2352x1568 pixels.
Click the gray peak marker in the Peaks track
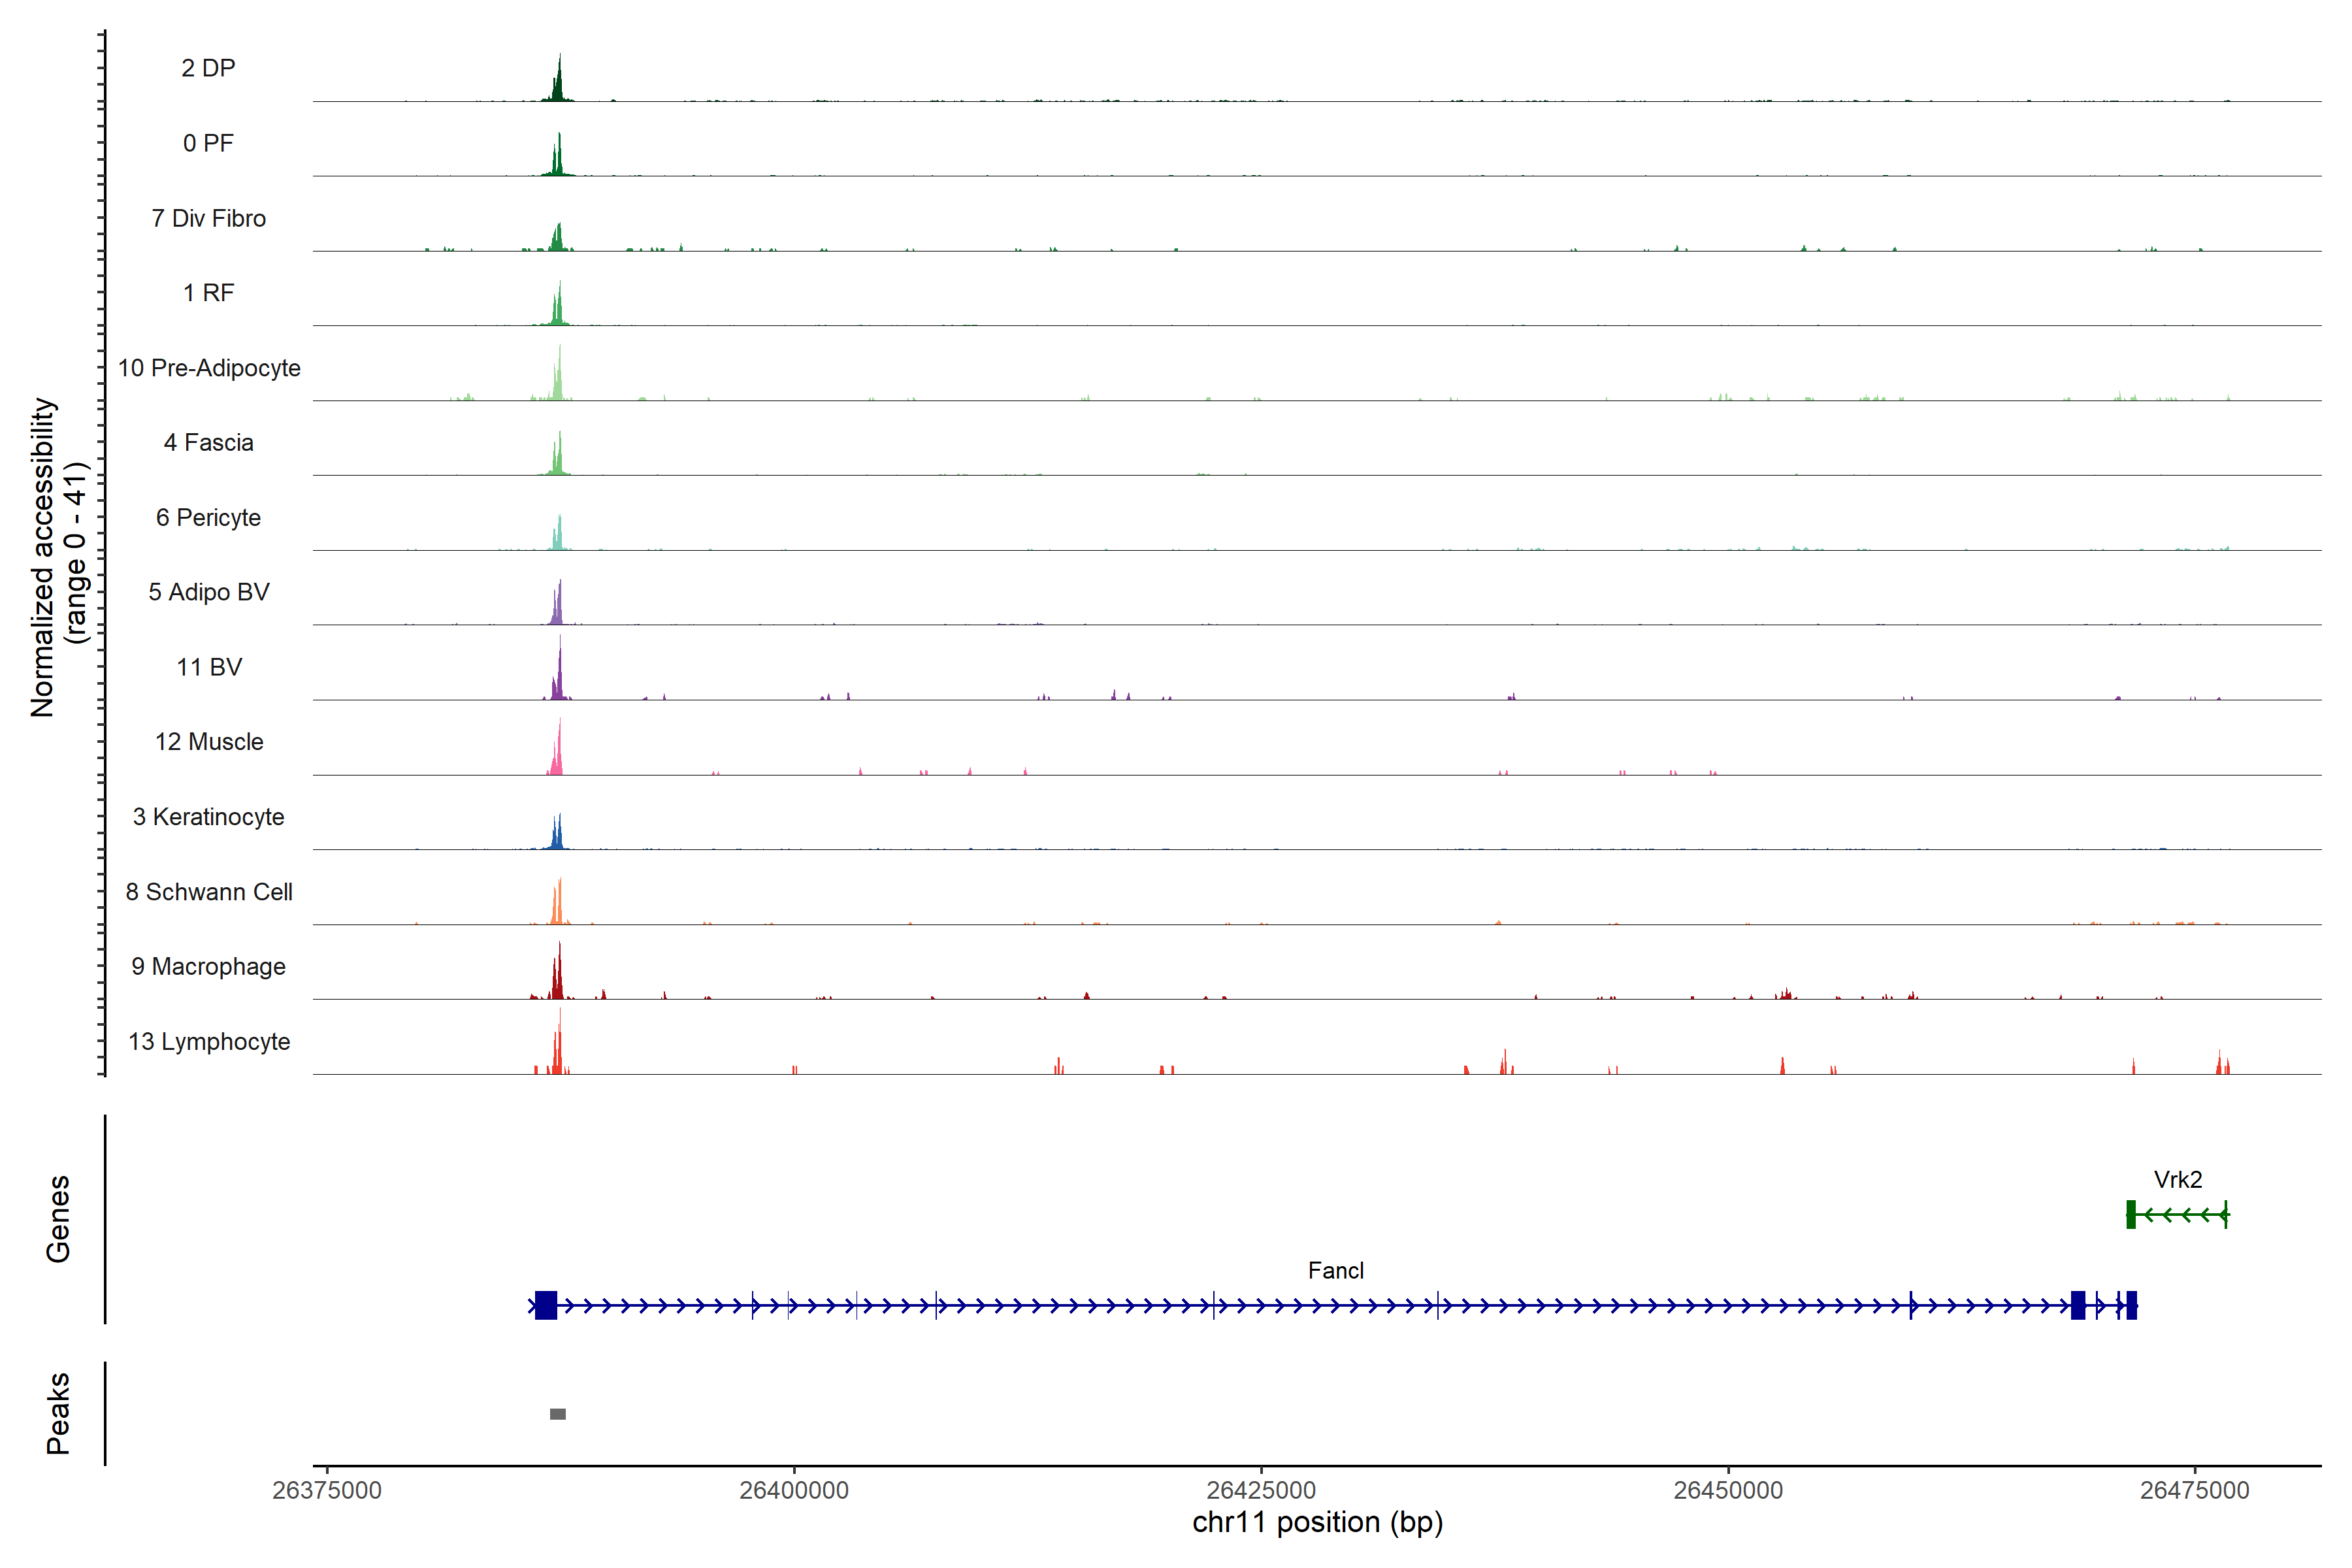pyautogui.click(x=558, y=1414)
